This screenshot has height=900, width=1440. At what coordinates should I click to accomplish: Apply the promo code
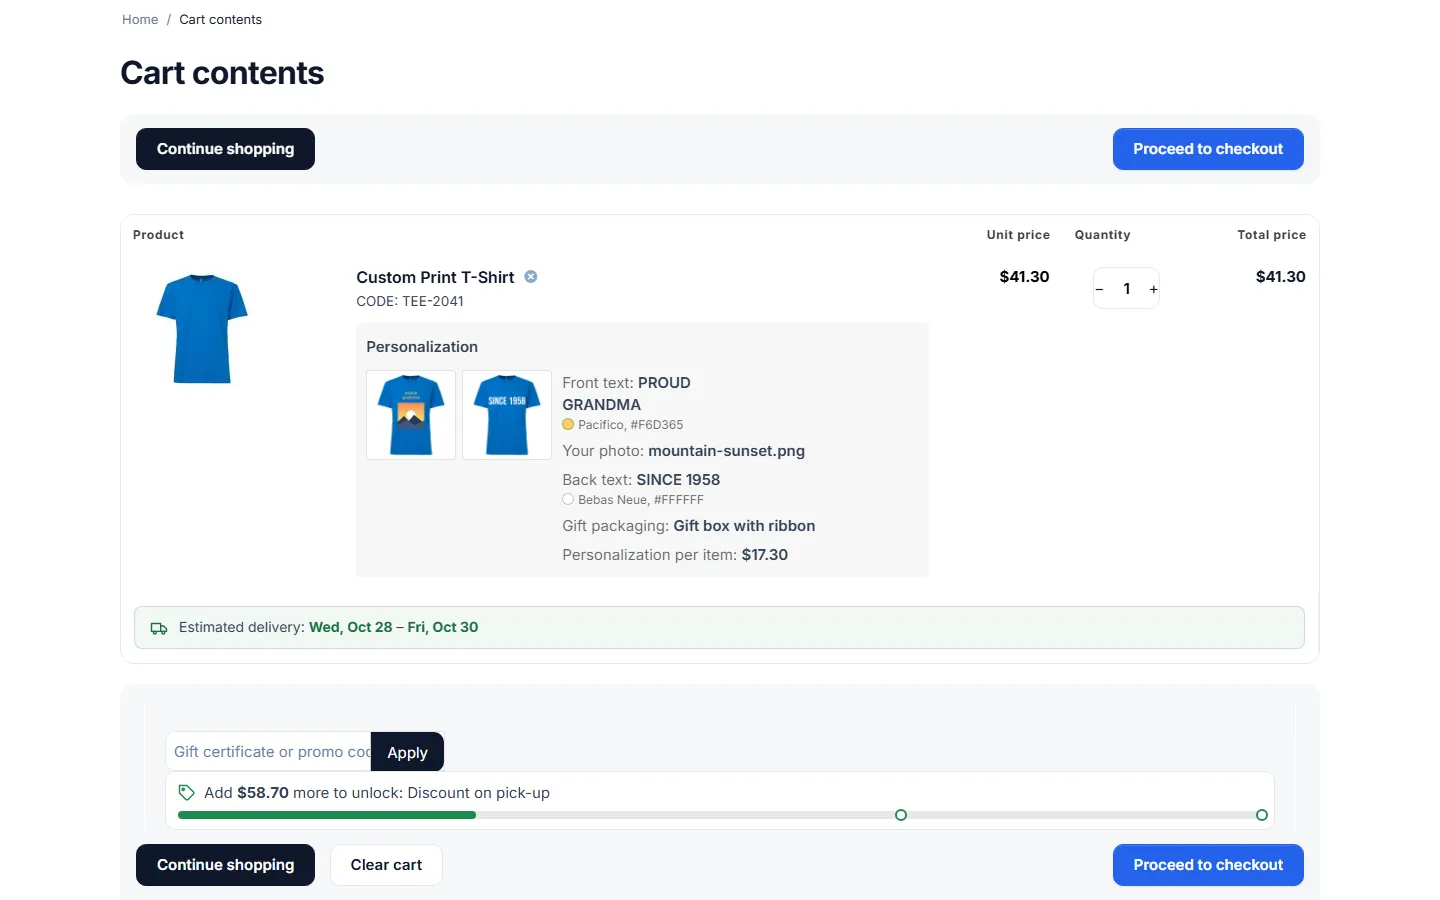coord(407,752)
